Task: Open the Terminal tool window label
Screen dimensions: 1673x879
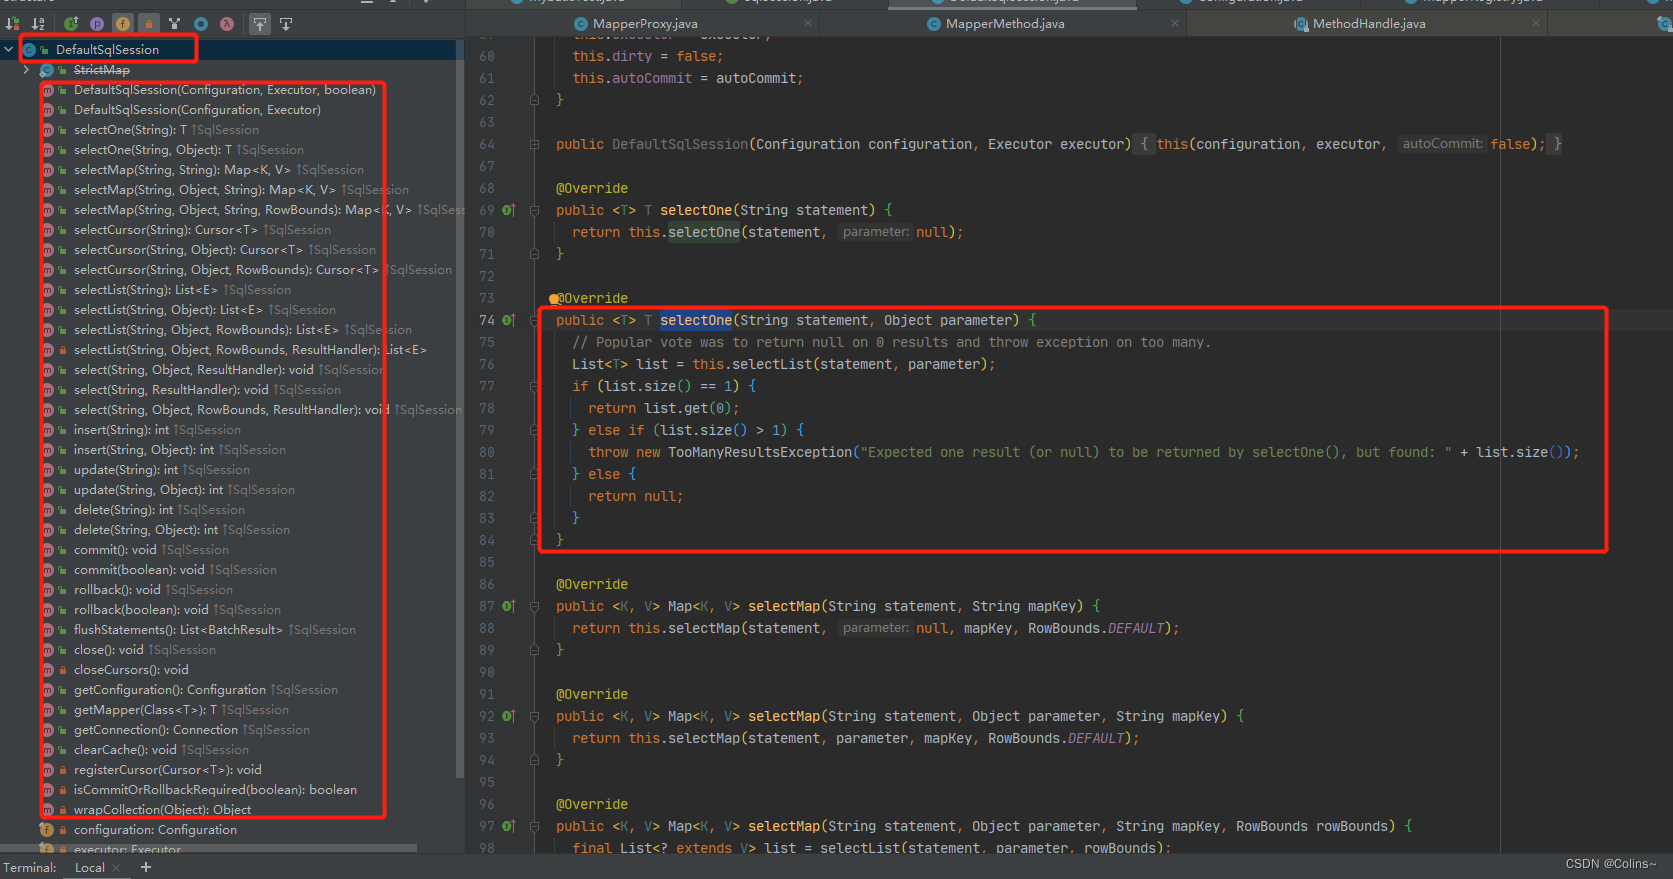Action: coord(30,867)
